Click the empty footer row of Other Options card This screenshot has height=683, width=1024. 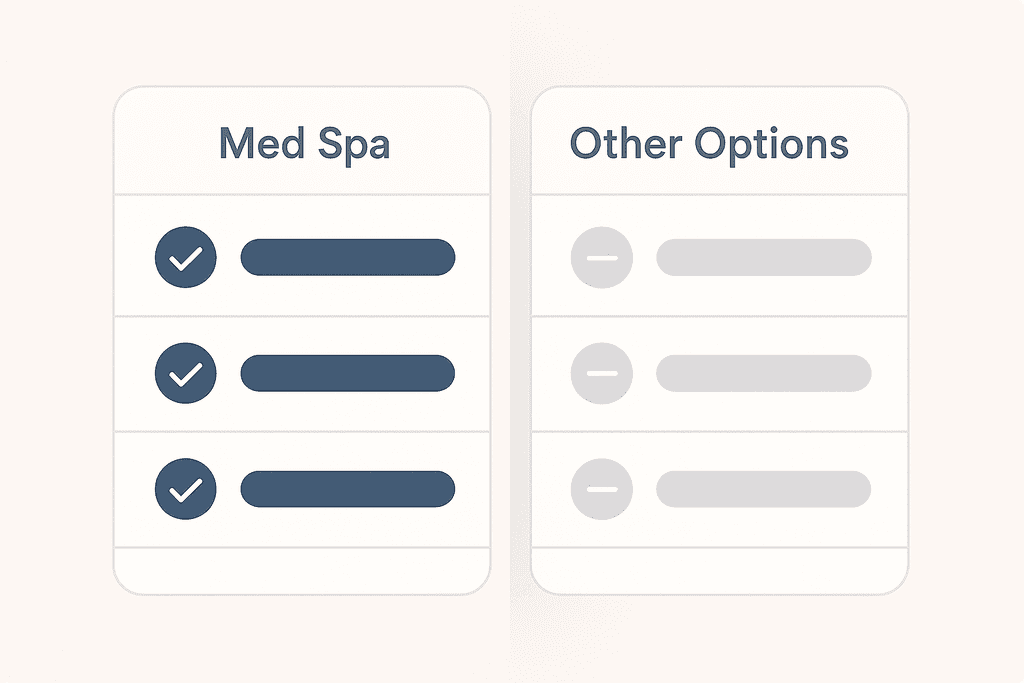(x=719, y=570)
